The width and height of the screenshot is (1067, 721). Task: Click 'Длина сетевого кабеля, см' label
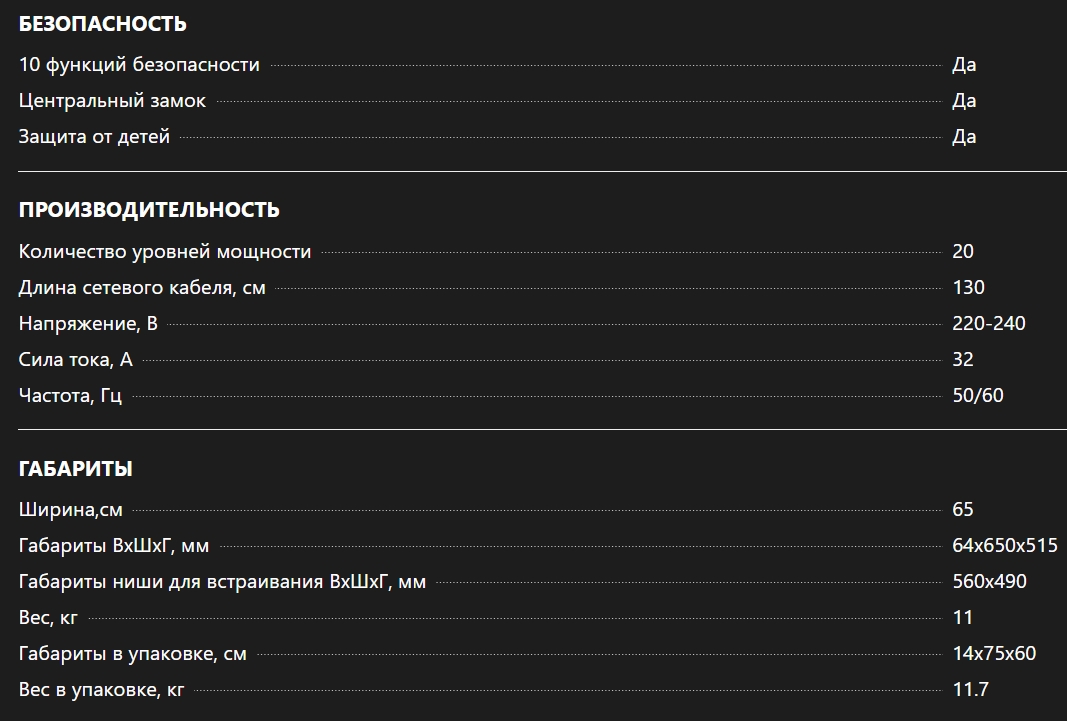[x=142, y=288]
